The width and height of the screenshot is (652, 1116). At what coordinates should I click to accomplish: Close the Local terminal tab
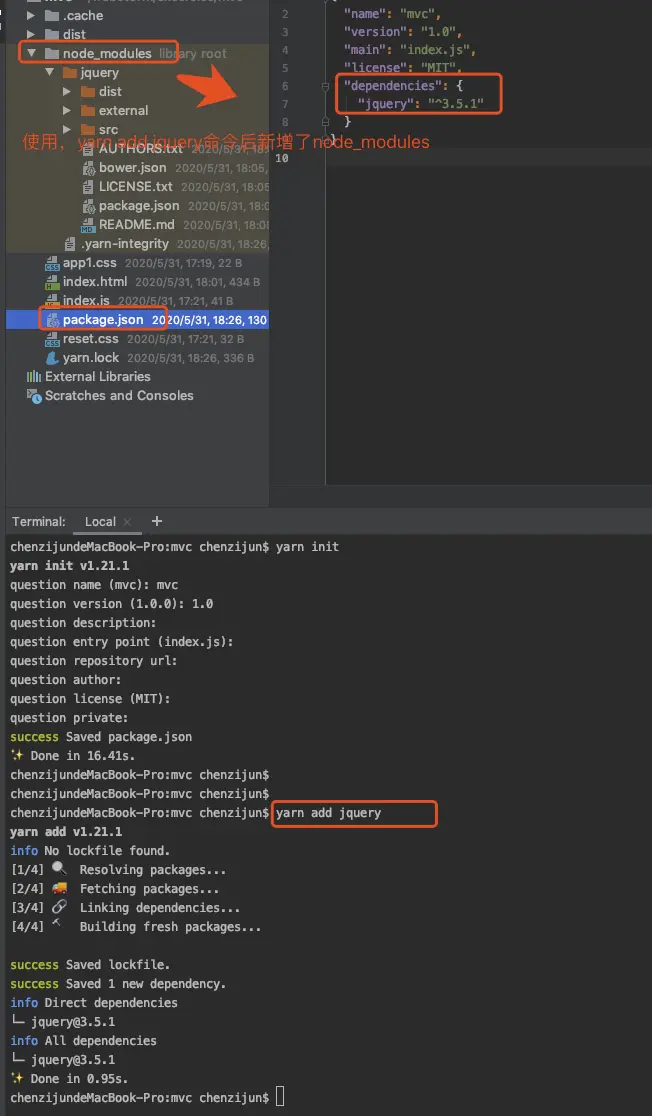click(127, 522)
